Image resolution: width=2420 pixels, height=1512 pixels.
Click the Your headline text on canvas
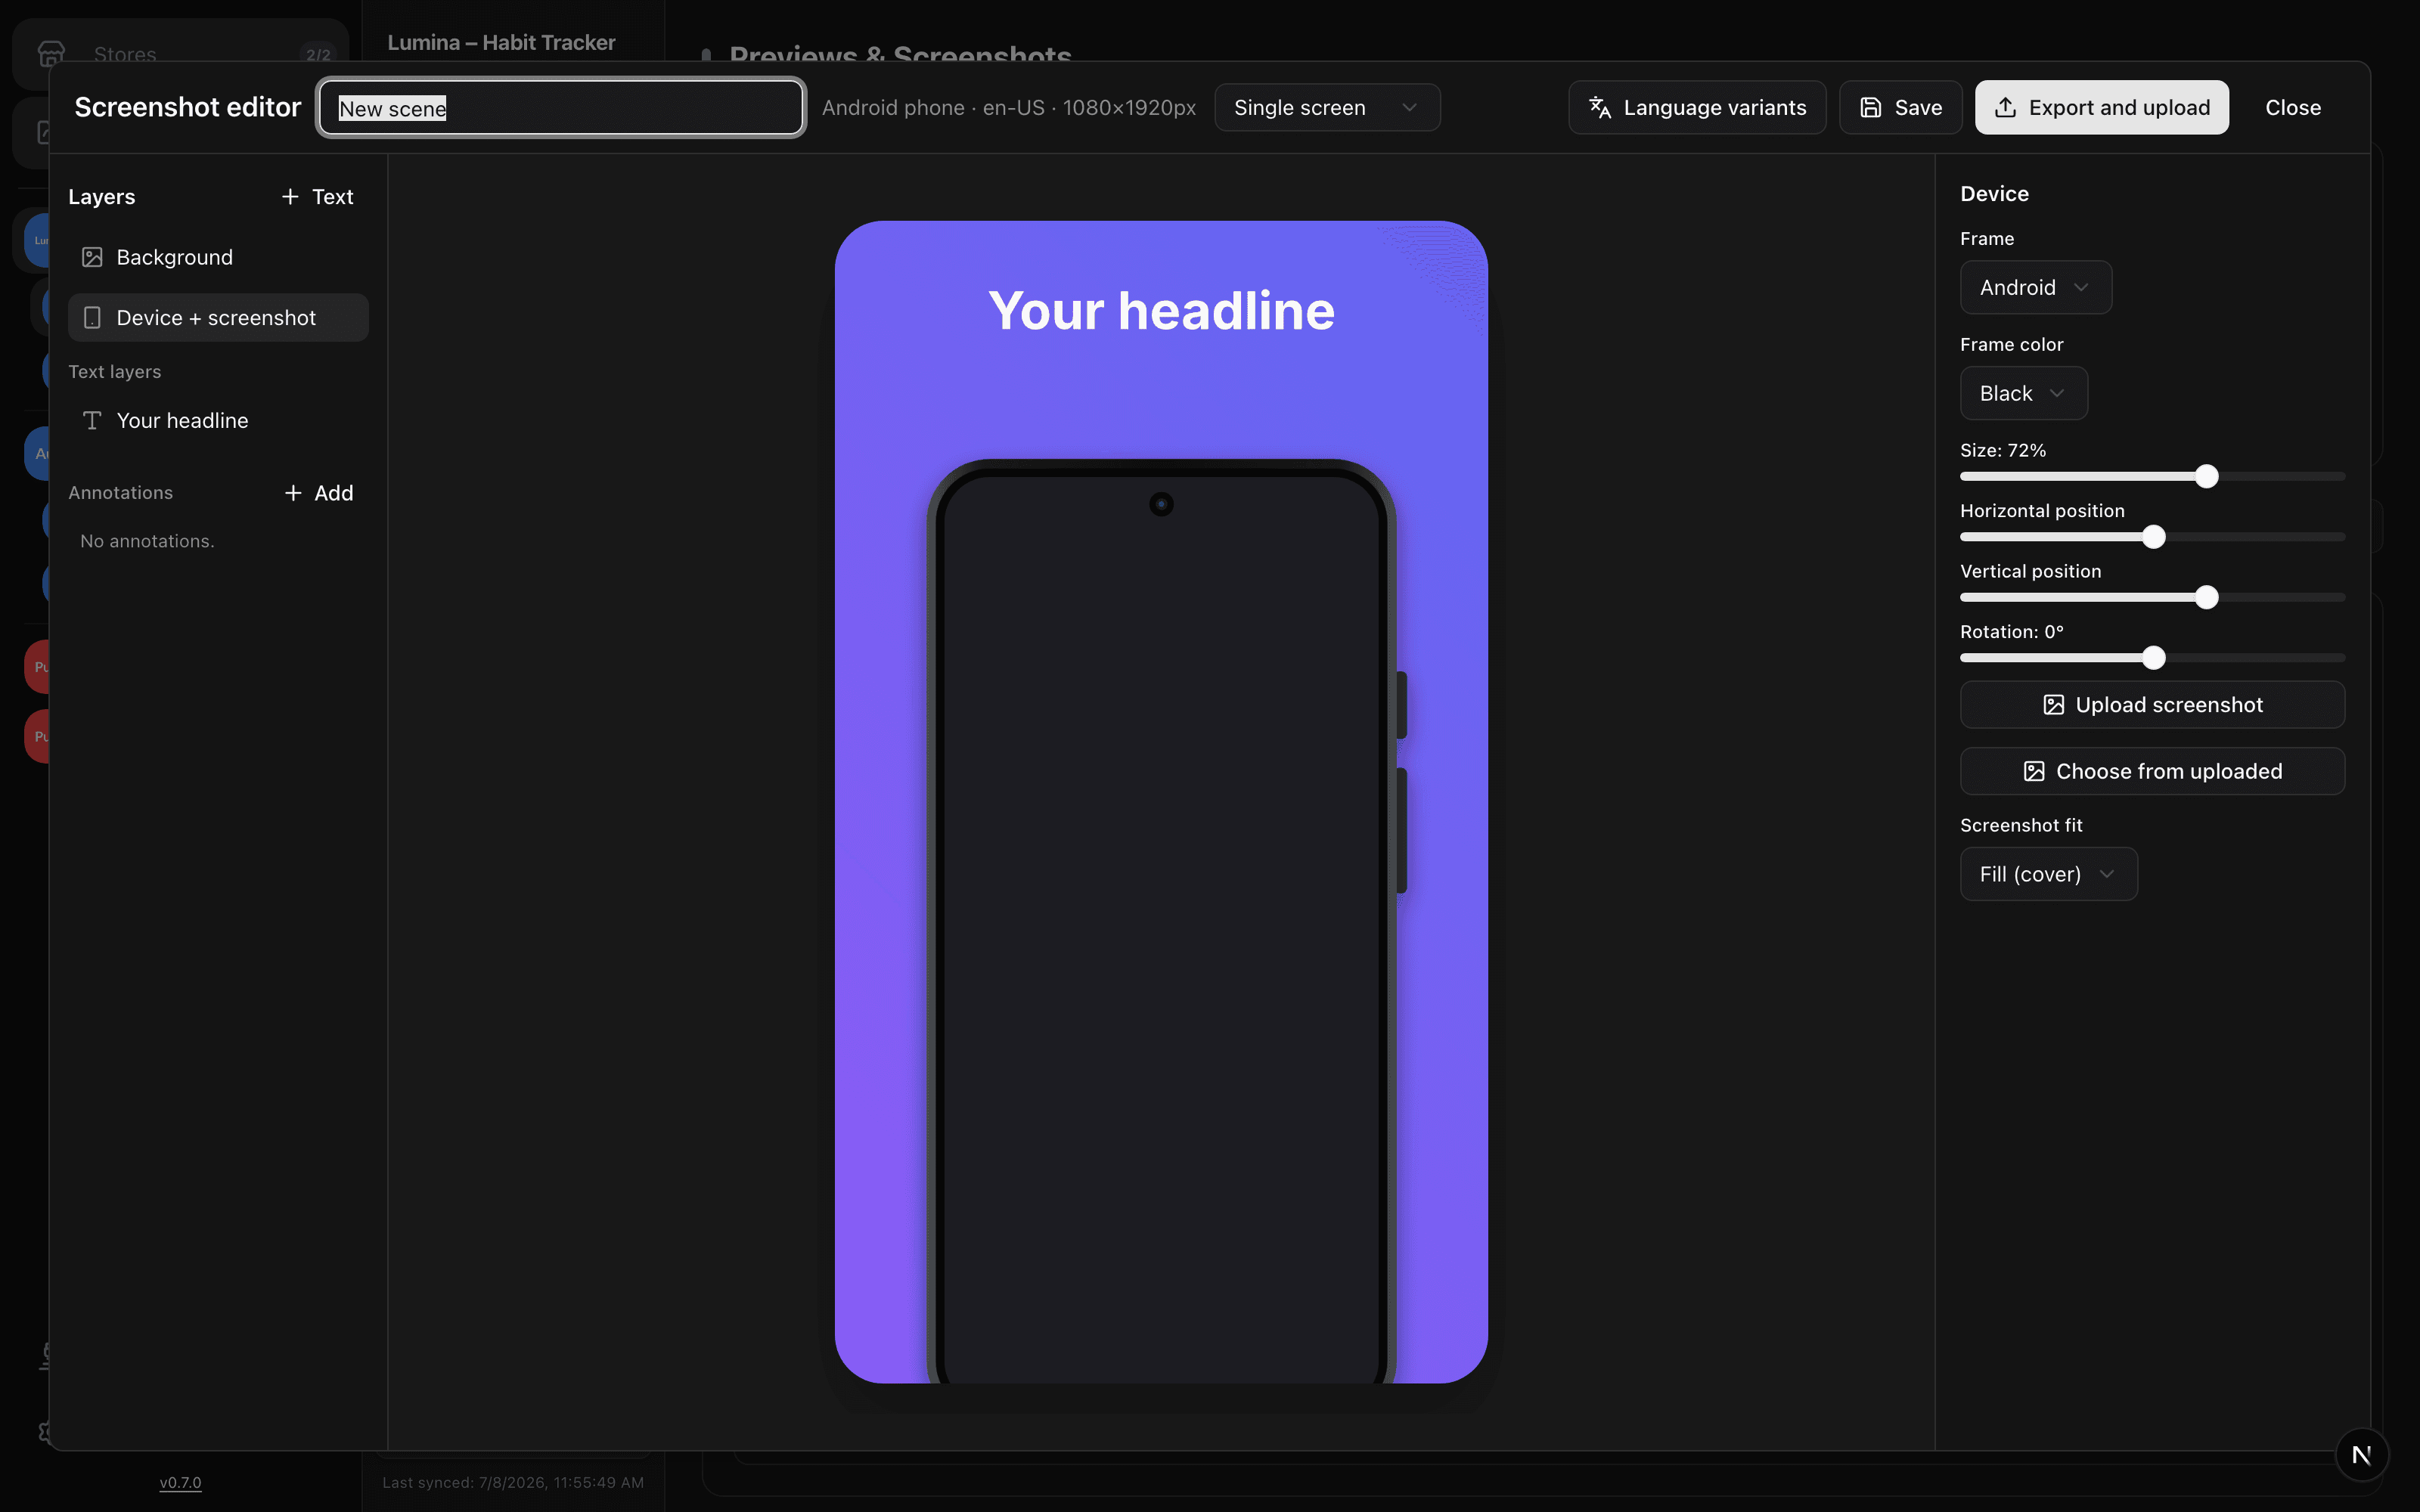pyautogui.click(x=1161, y=310)
